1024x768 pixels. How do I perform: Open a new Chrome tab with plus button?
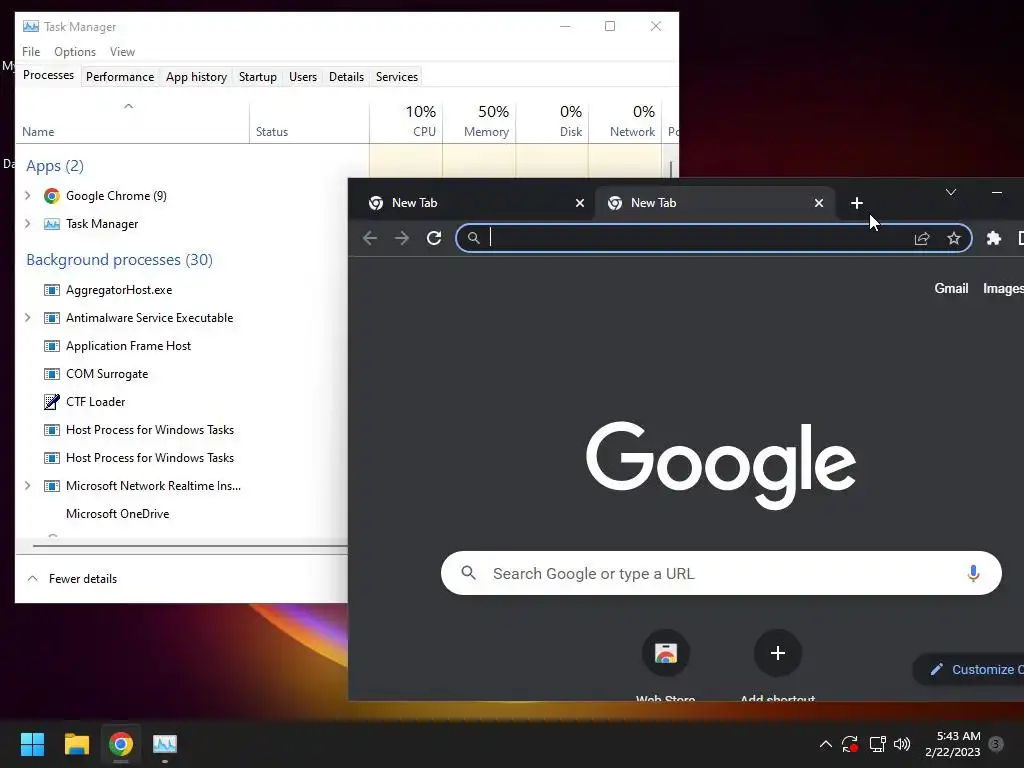(x=857, y=203)
